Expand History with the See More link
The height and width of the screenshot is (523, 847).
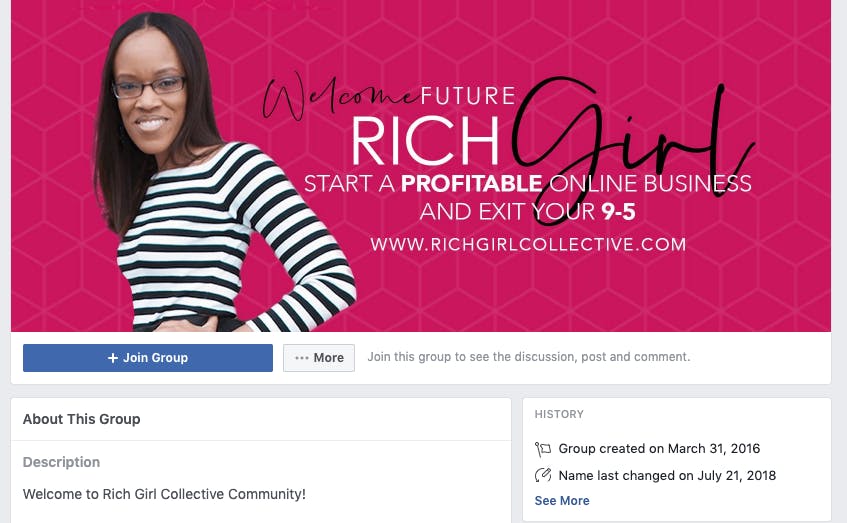coord(562,501)
